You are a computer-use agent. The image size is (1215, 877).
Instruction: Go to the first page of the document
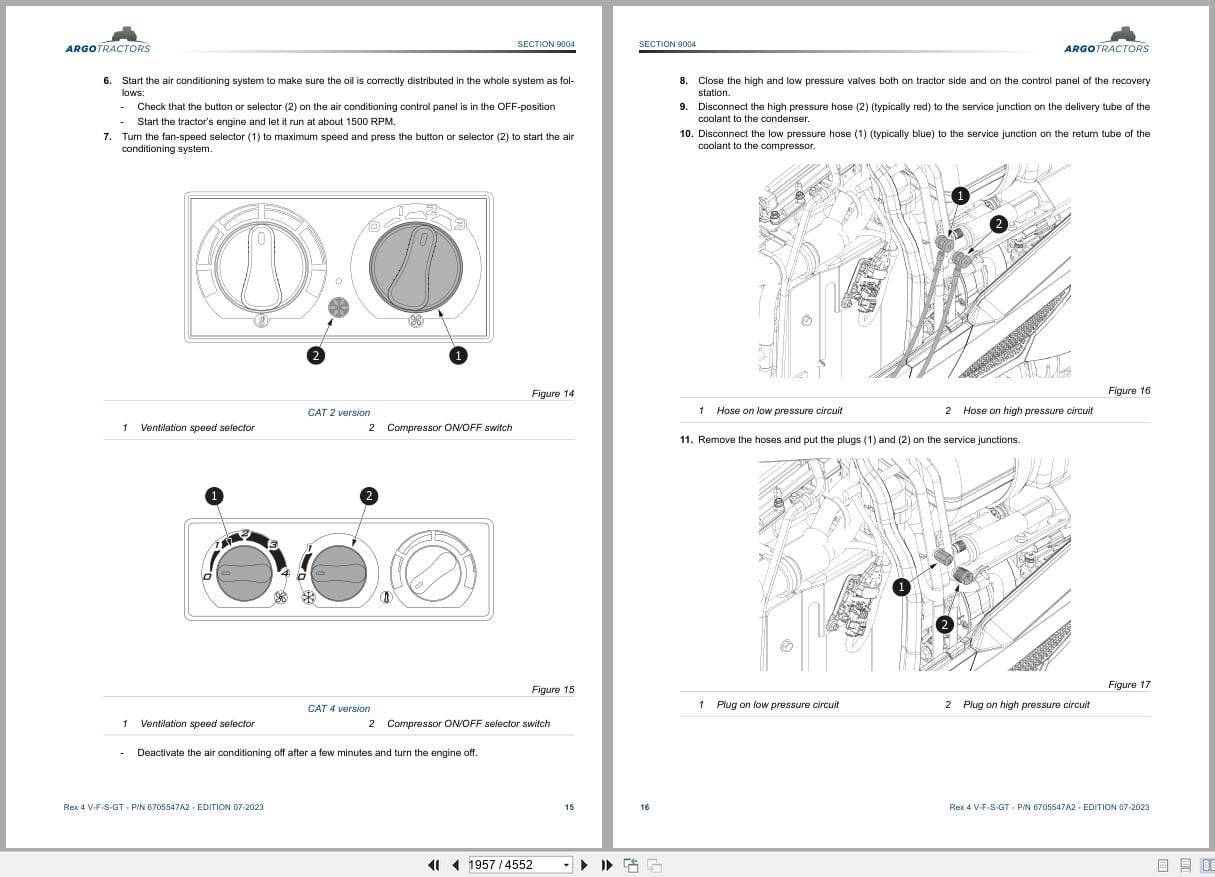[433, 865]
